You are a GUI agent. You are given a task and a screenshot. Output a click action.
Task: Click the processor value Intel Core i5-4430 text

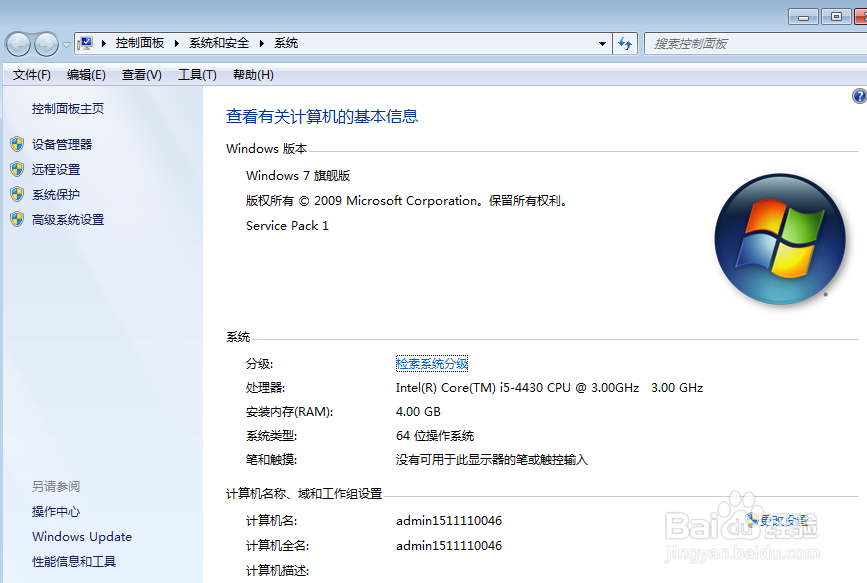[549, 388]
